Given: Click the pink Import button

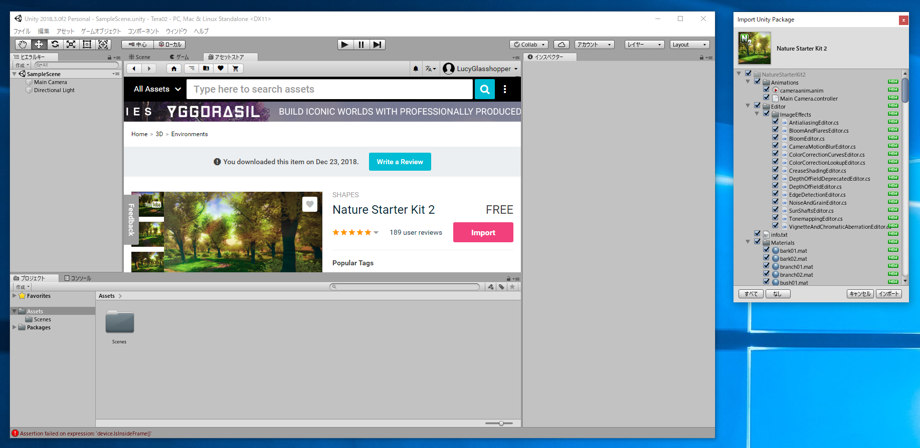Looking at the screenshot, I should tap(483, 232).
